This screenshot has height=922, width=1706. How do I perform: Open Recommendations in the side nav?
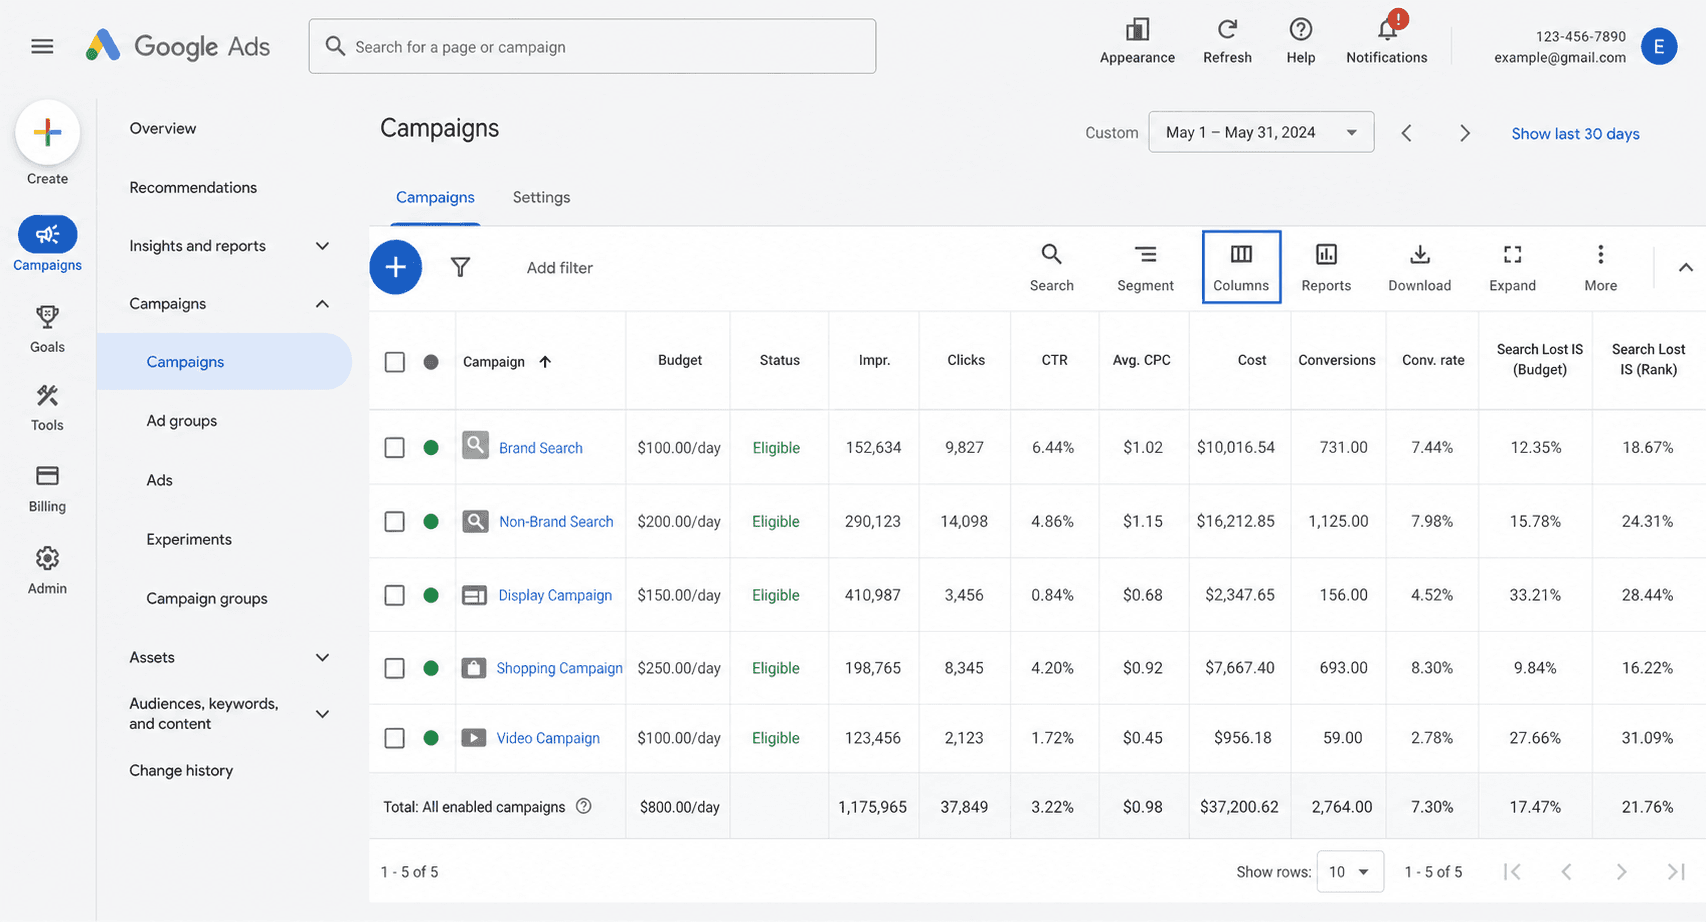193,187
